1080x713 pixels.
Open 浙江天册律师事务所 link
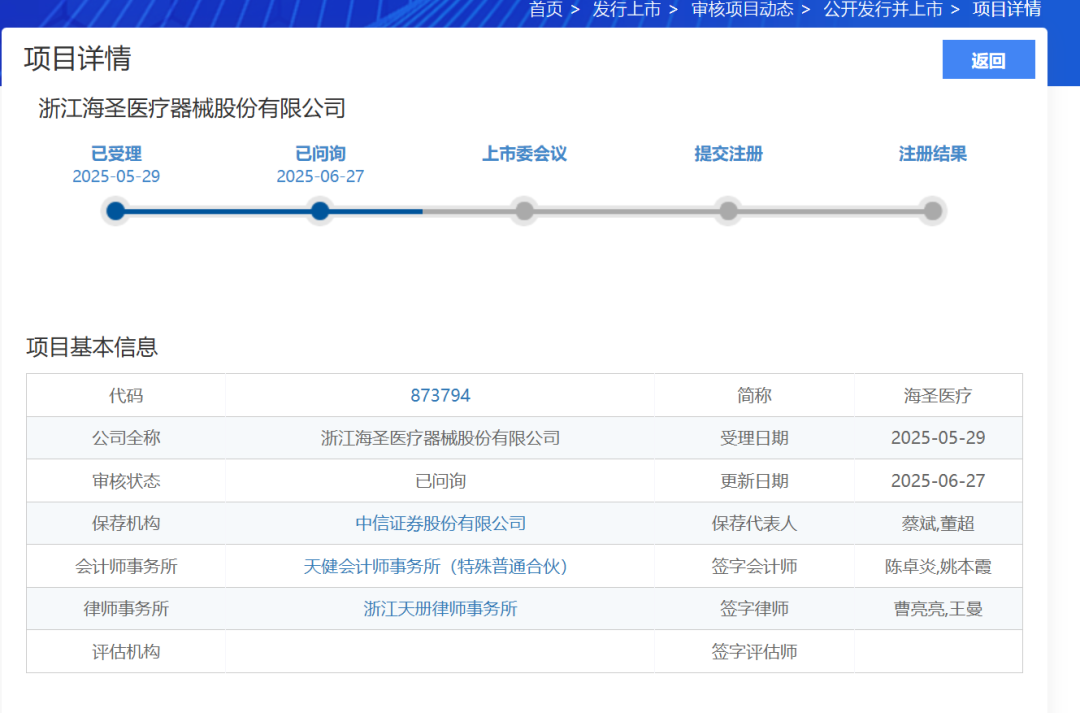[440, 609]
